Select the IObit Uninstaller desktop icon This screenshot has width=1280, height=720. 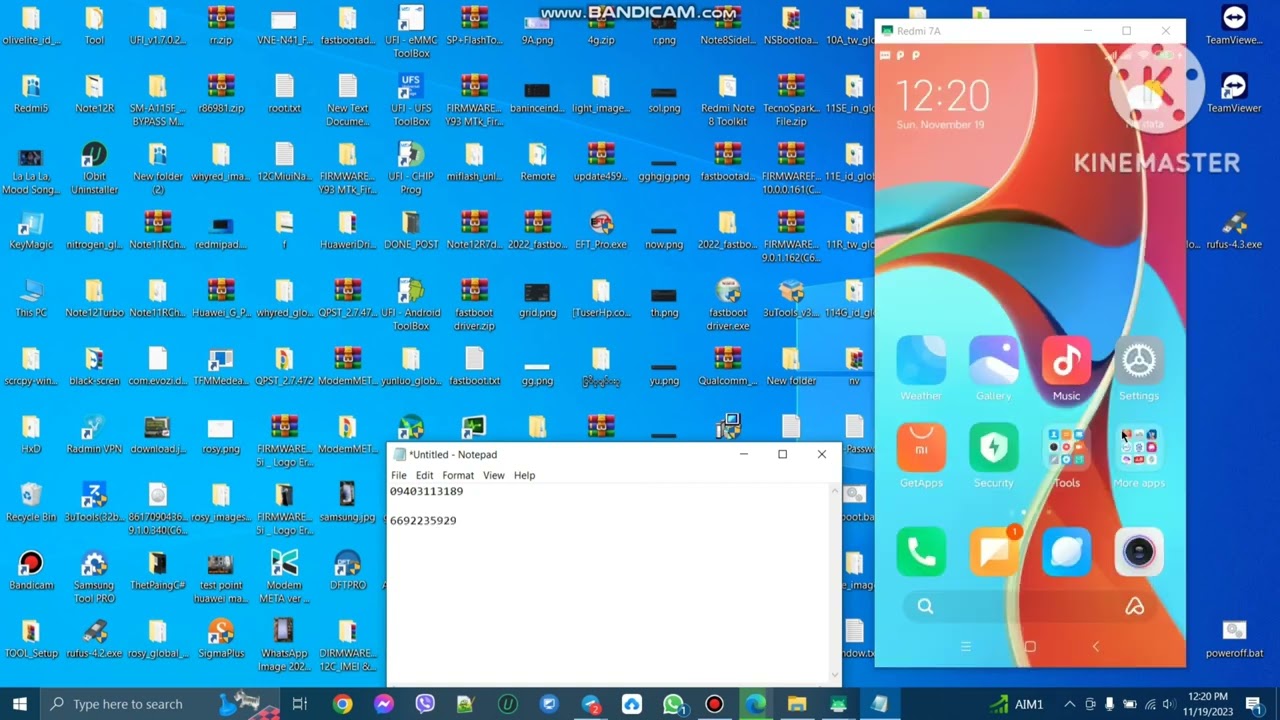pyautogui.click(x=94, y=168)
